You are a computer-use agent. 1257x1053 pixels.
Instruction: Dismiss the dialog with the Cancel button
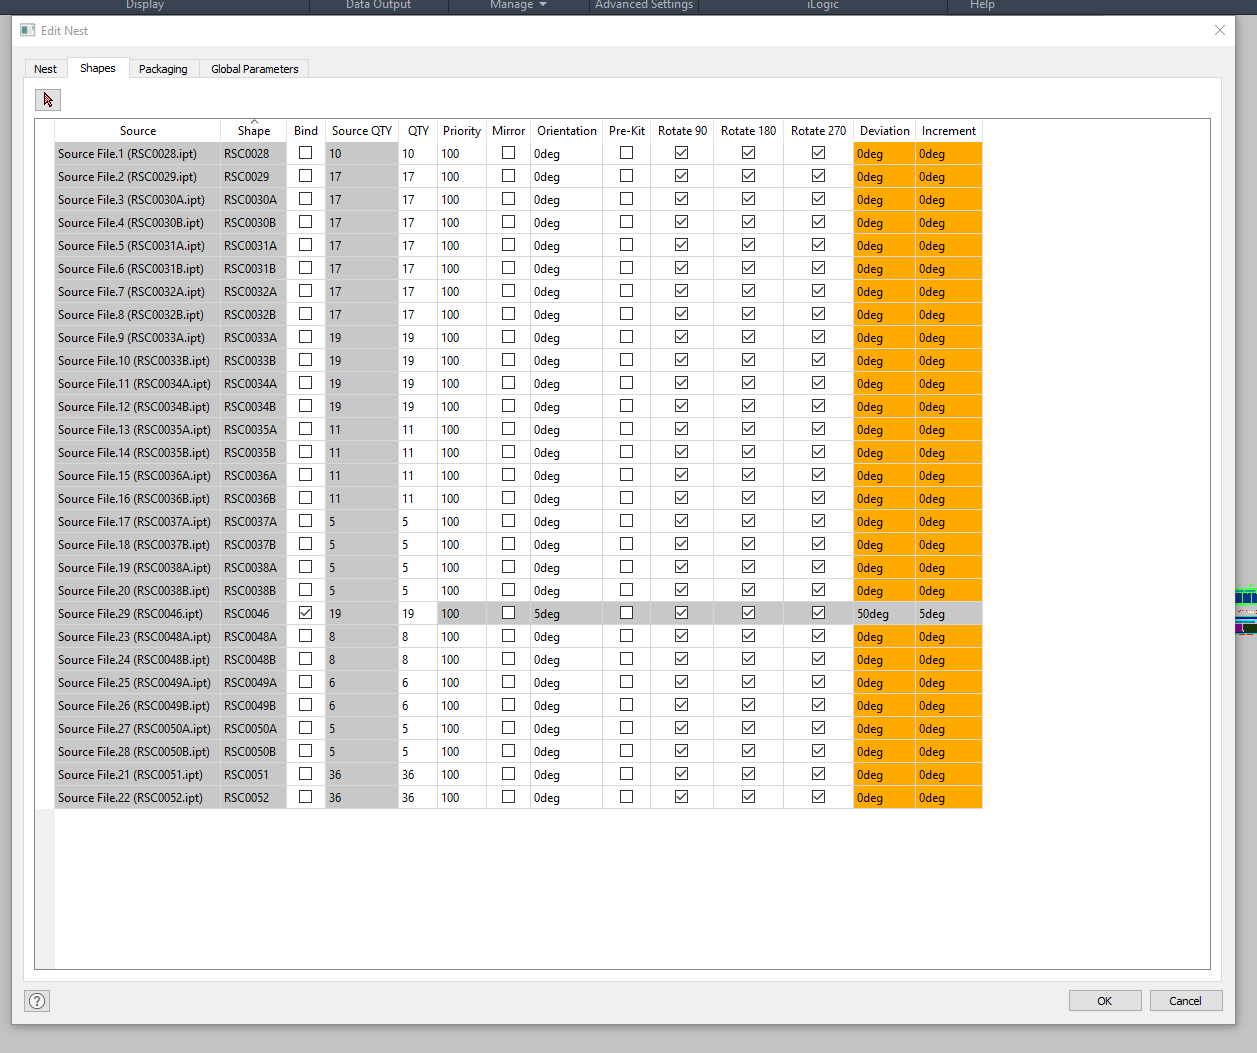point(1186,1000)
